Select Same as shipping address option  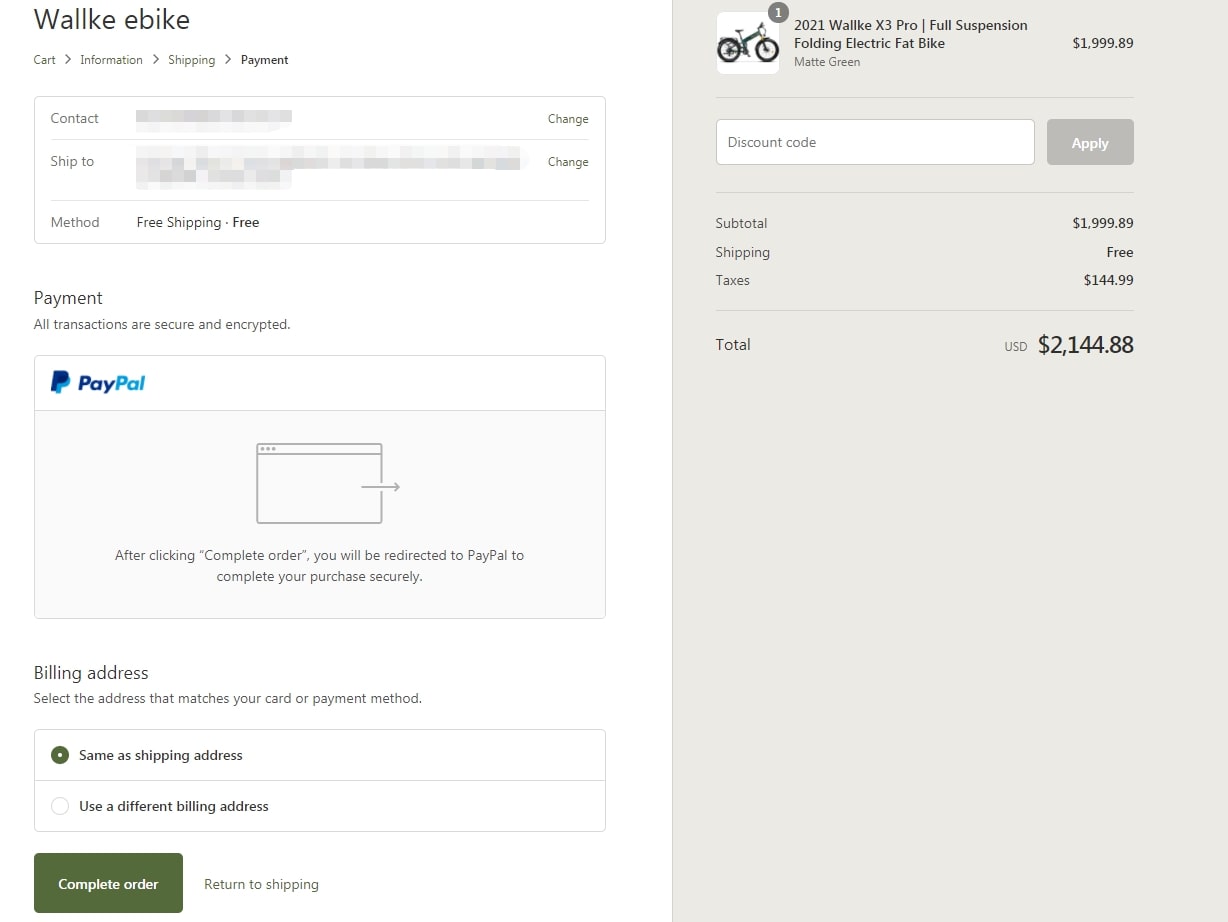(320, 755)
